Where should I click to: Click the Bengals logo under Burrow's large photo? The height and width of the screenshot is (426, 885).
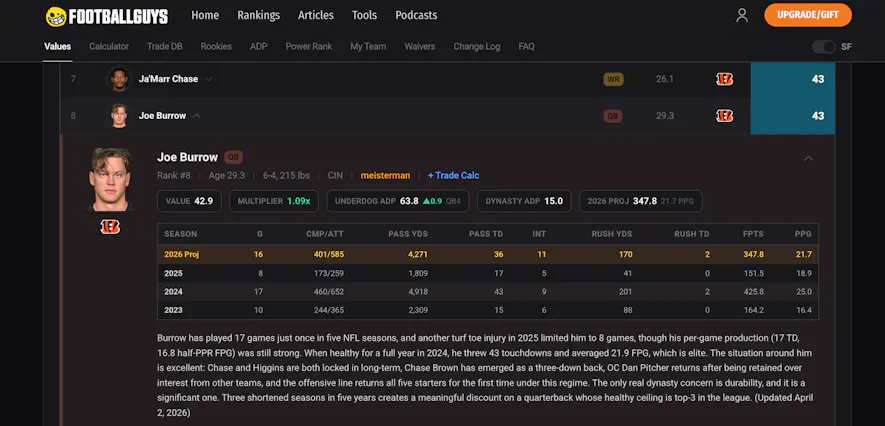click(x=110, y=227)
